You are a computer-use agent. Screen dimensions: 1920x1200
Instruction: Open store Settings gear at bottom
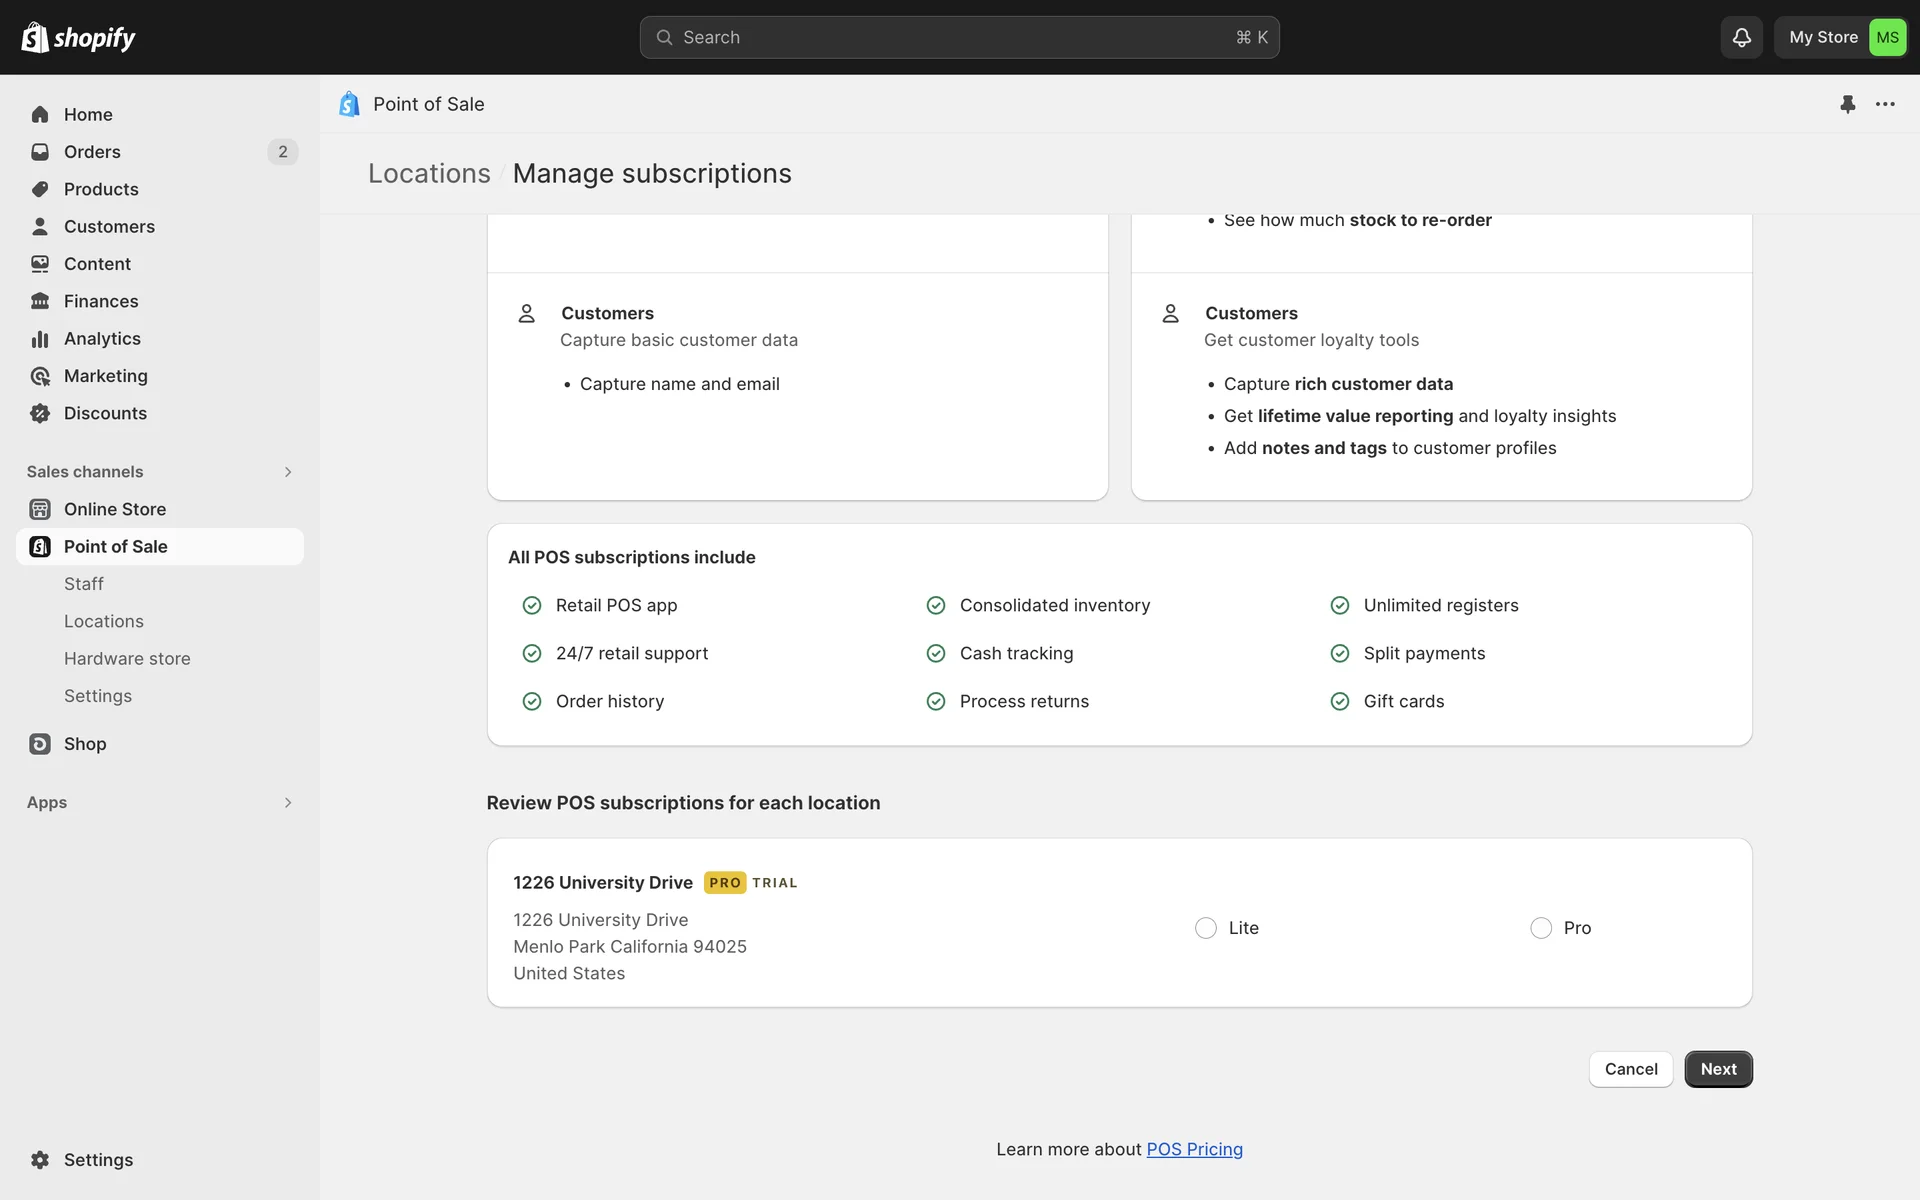(98, 1160)
